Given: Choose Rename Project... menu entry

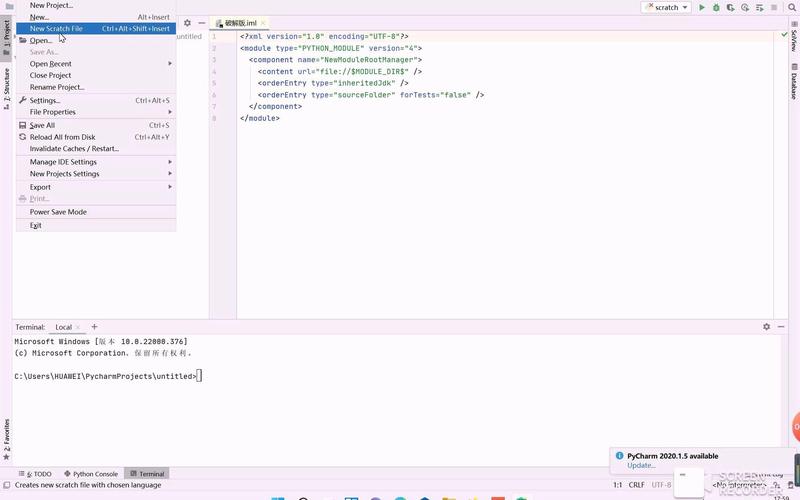Looking at the screenshot, I should tap(96, 87).
